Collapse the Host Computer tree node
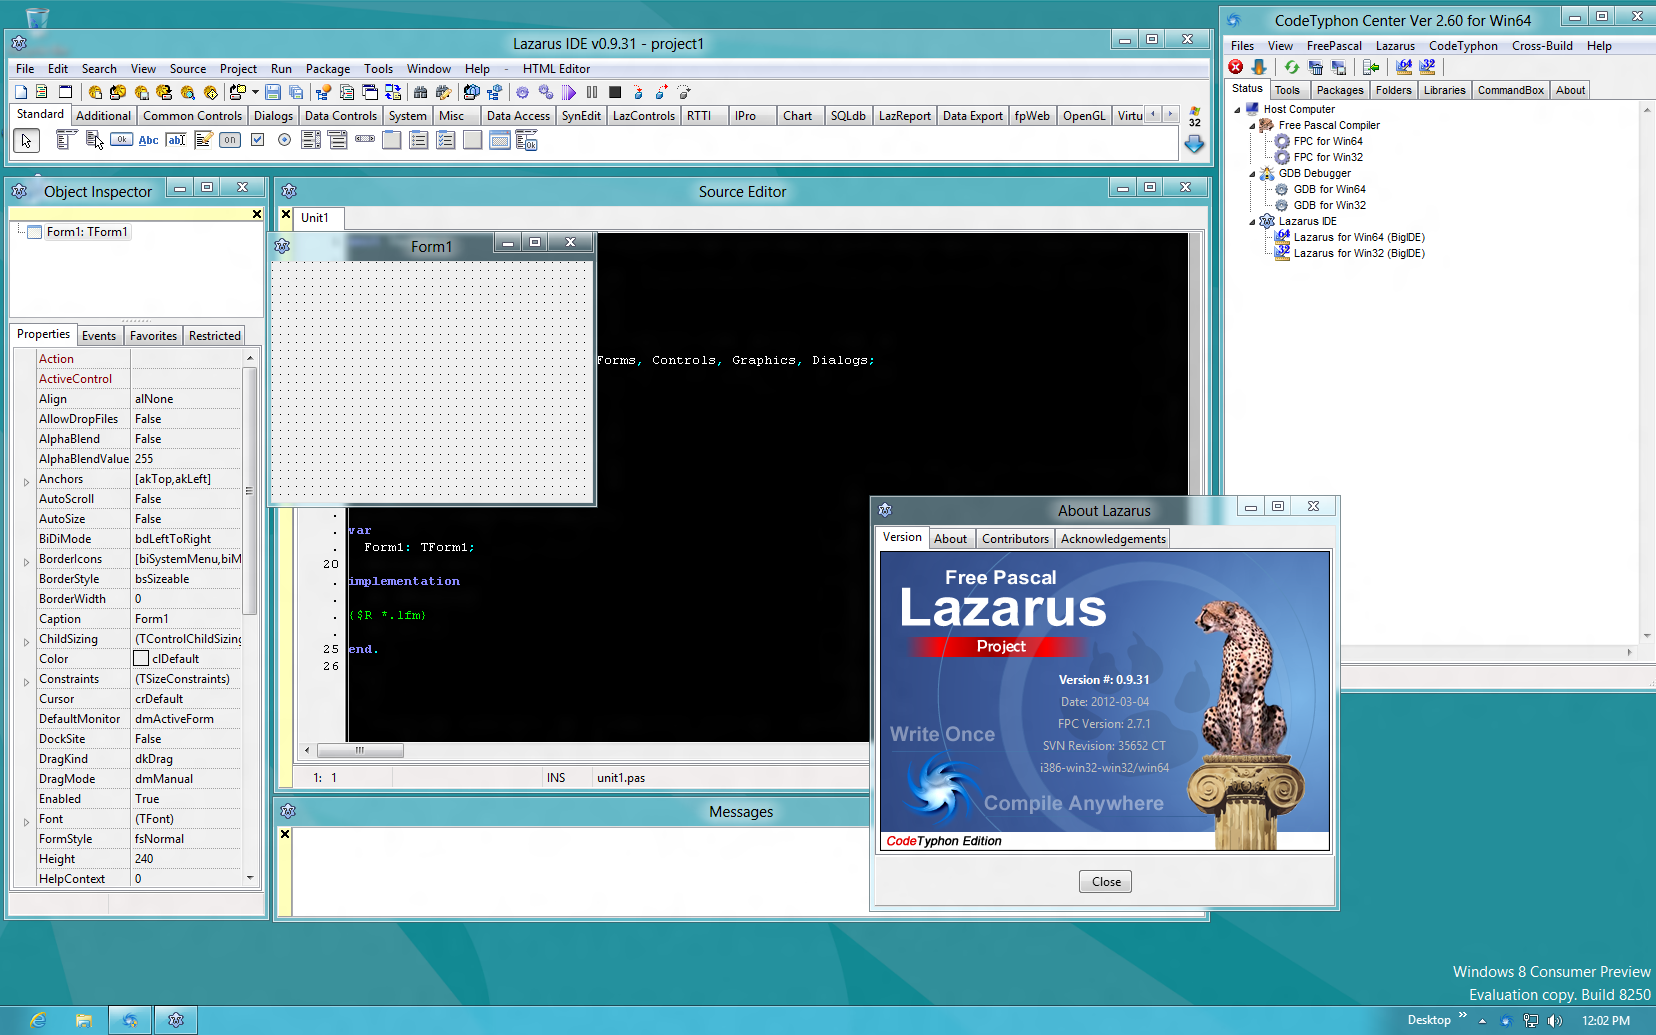This screenshot has height=1035, width=1656. tap(1237, 110)
